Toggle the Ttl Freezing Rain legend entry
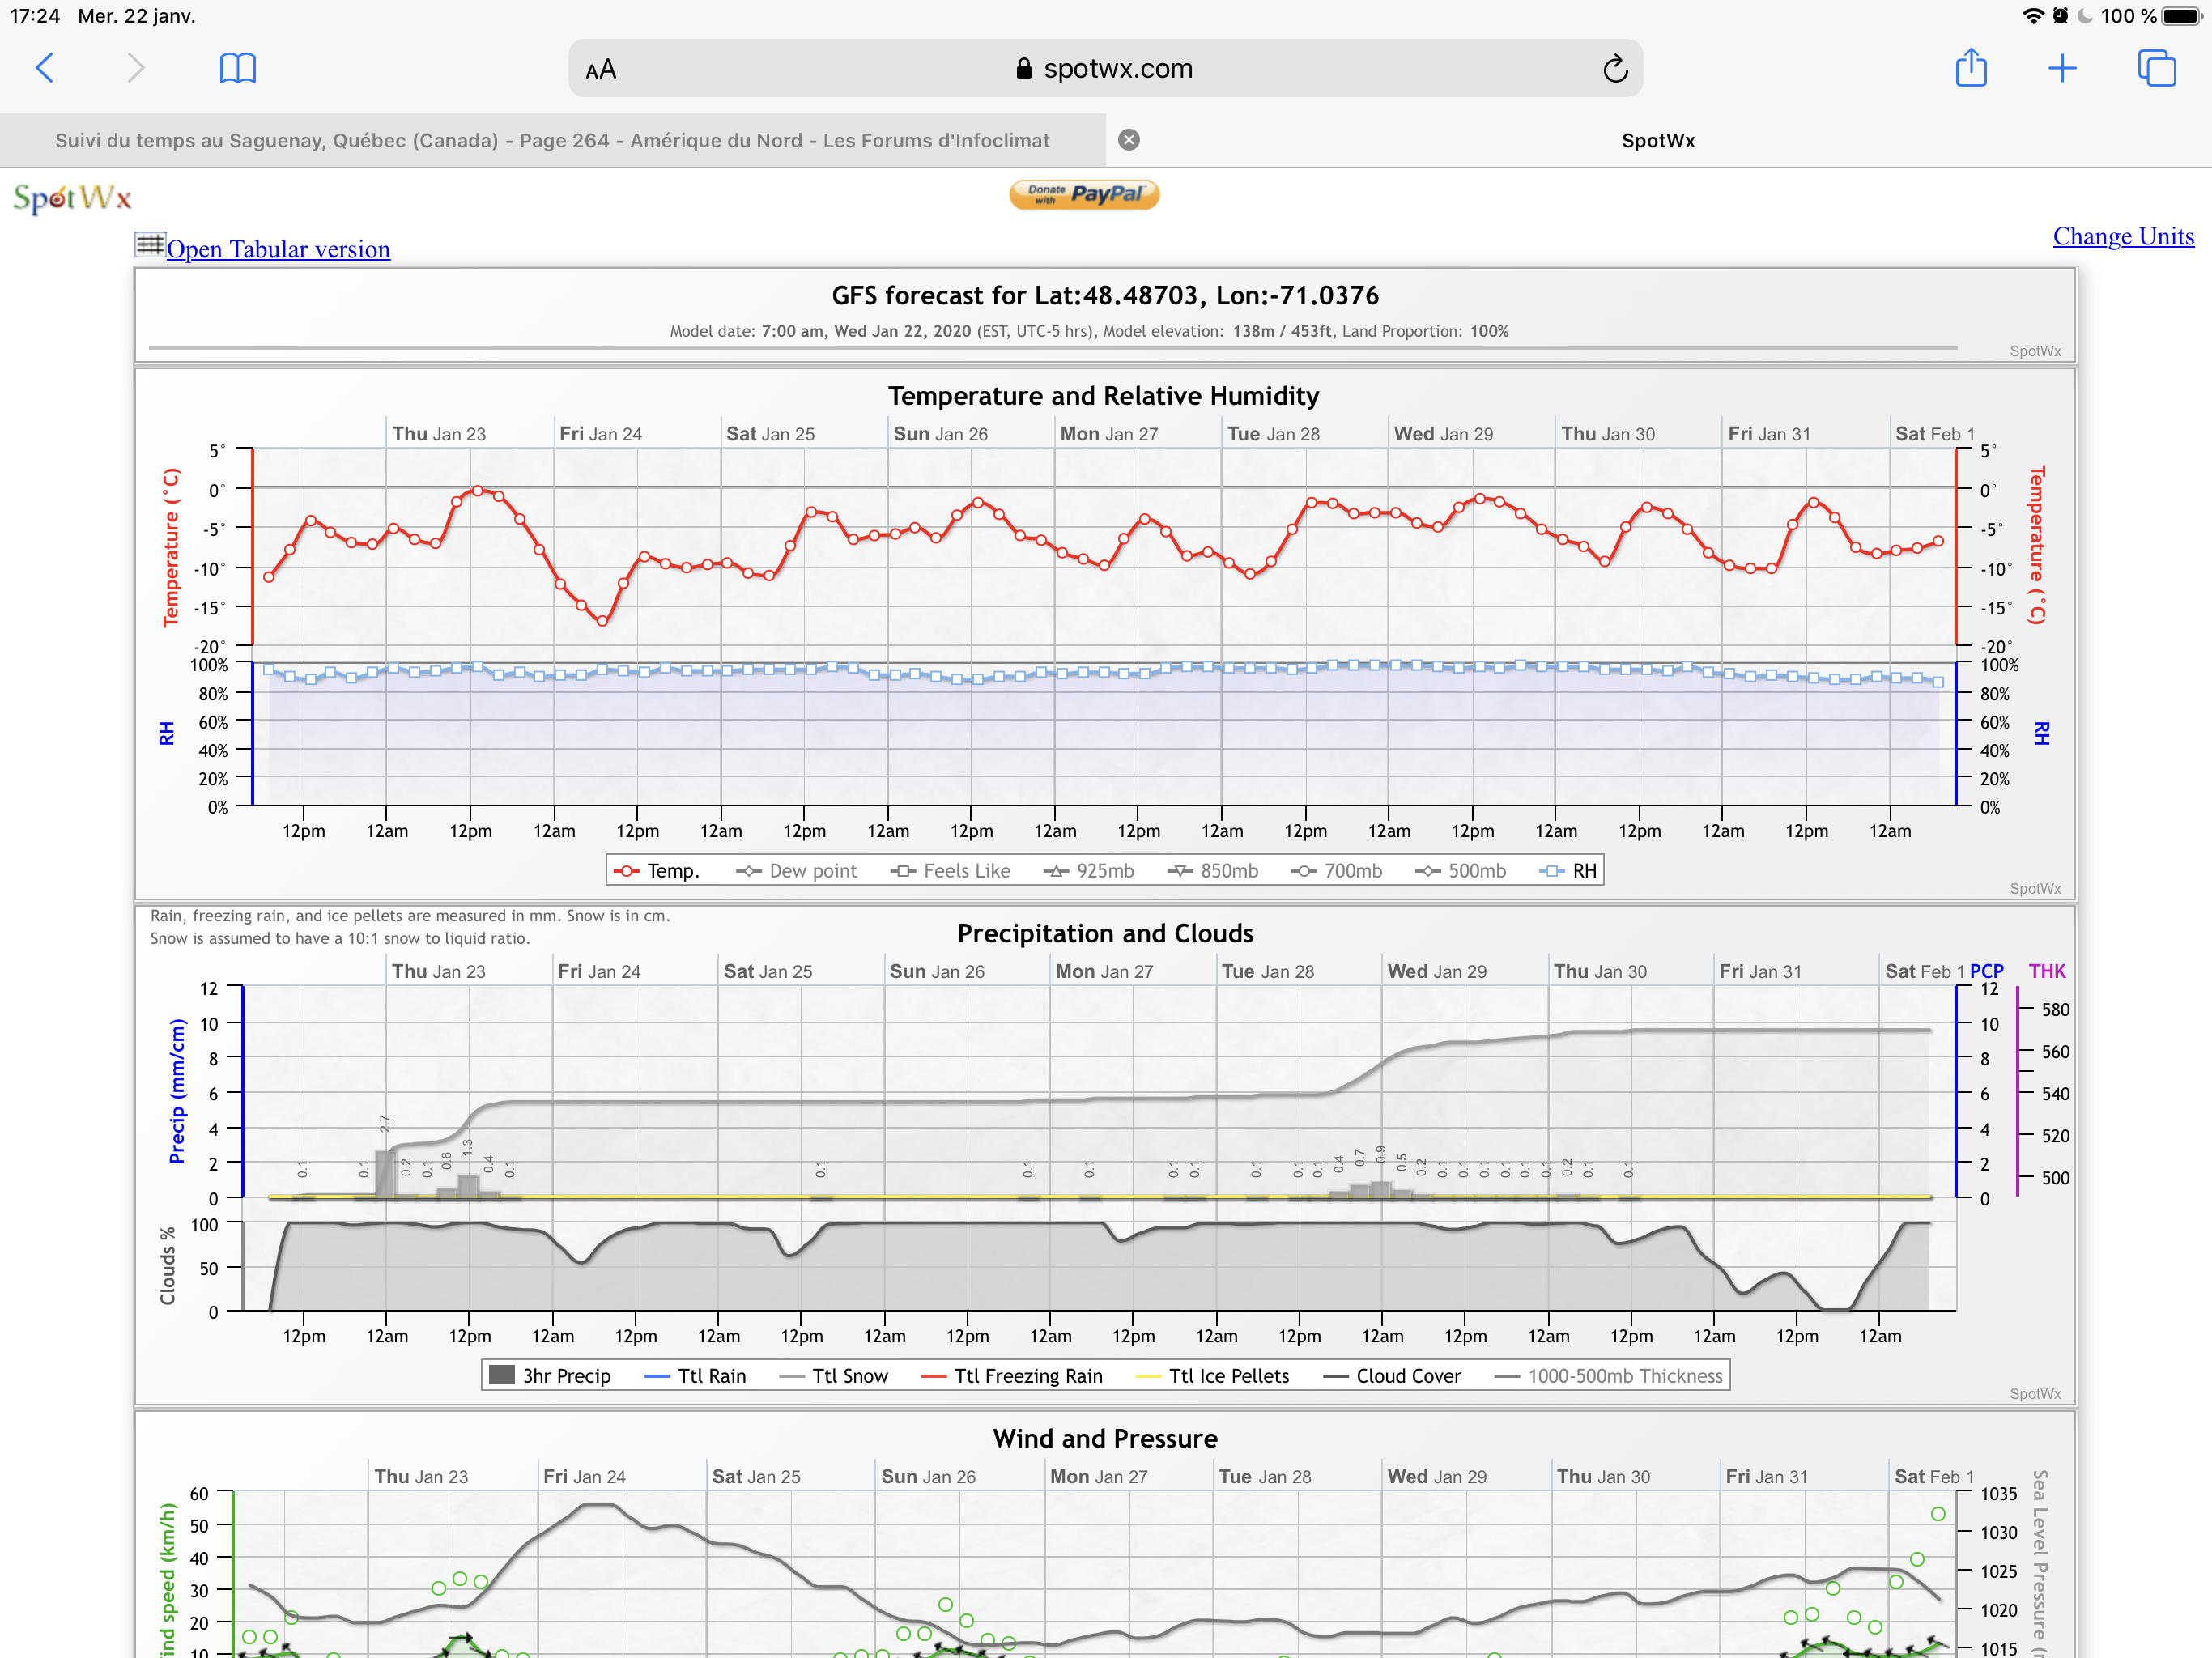Image resolution: width=2212 pixels, height=1658 pixels. (1011, 1376)
